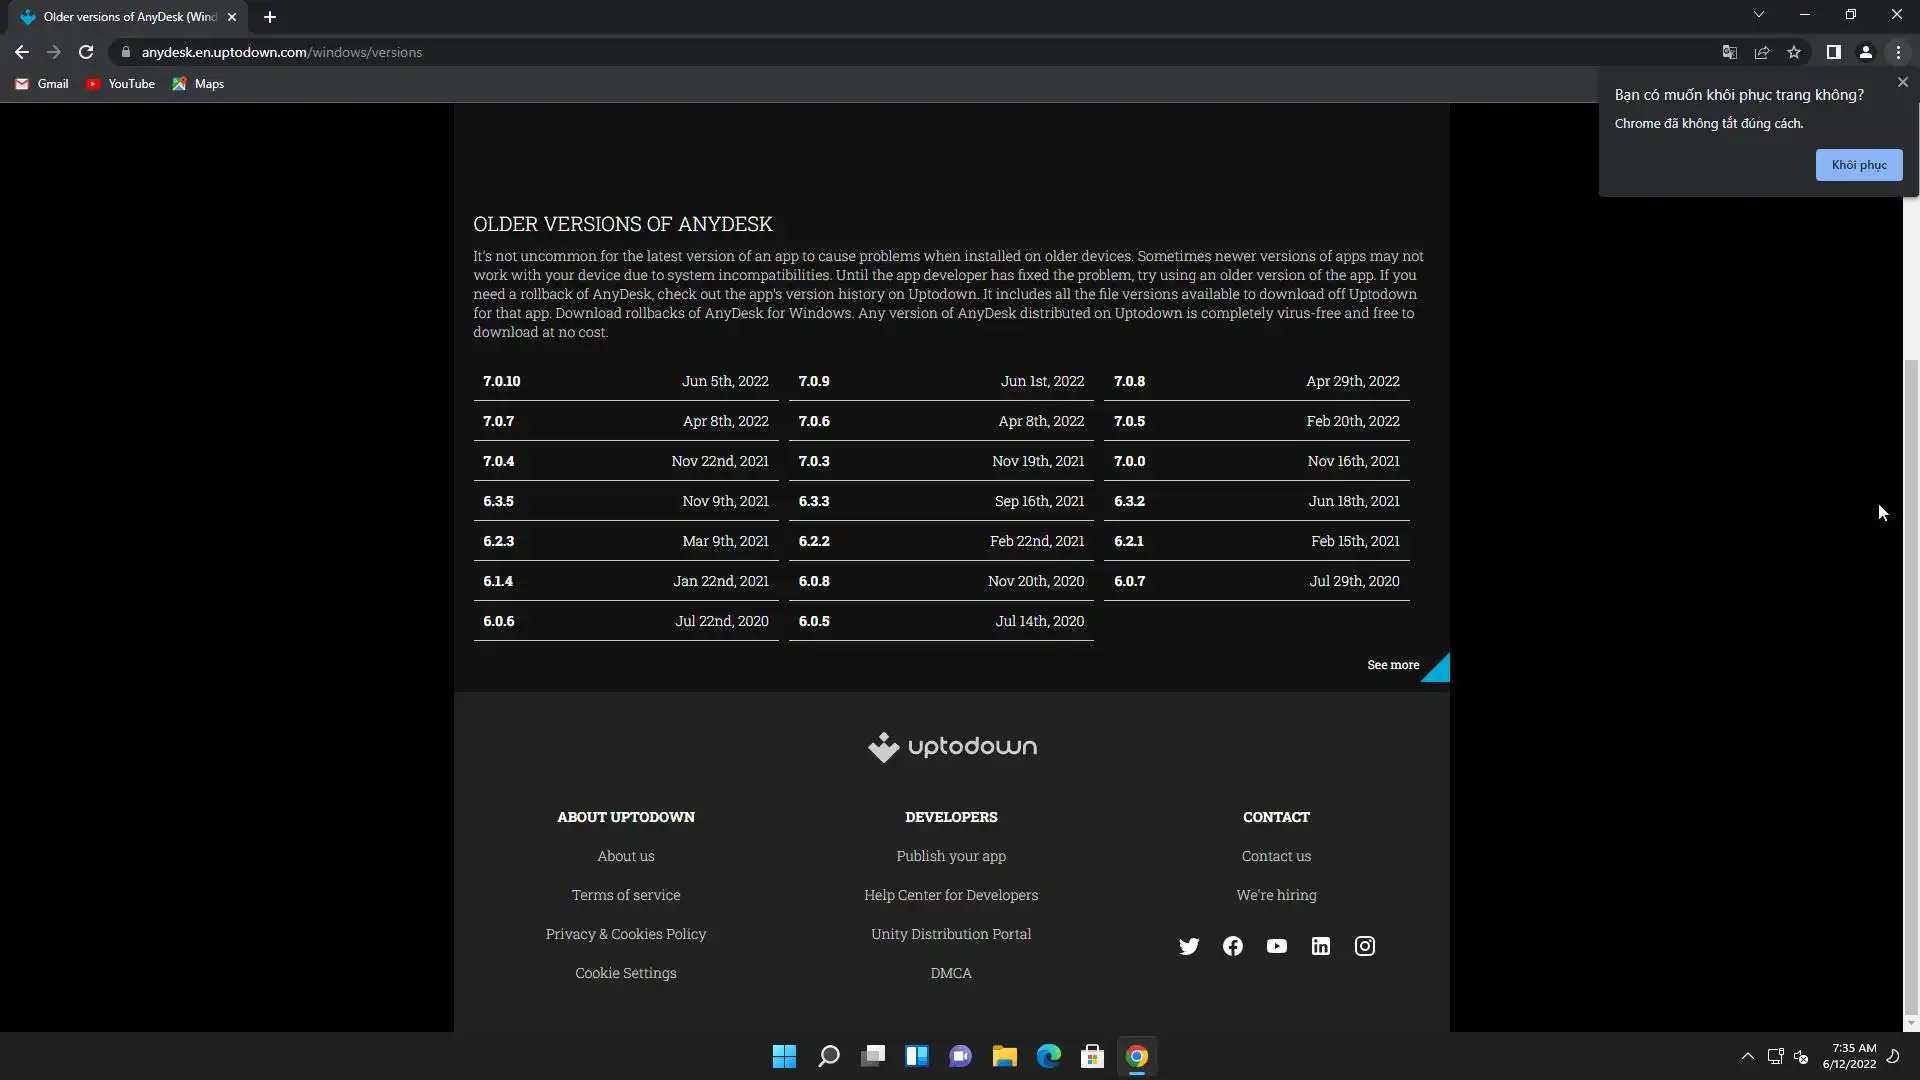
Task: Open Uptodown's Facebook icon in footer
Action: (1232, 946)
